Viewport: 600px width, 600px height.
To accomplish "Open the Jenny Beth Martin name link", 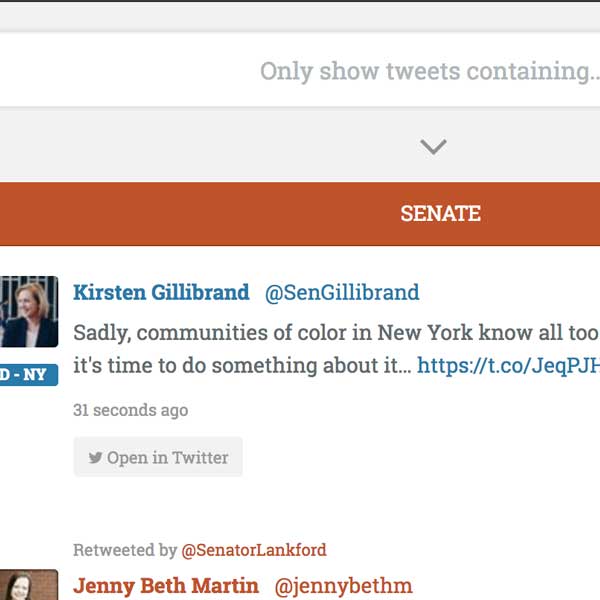I will [166, 585].
